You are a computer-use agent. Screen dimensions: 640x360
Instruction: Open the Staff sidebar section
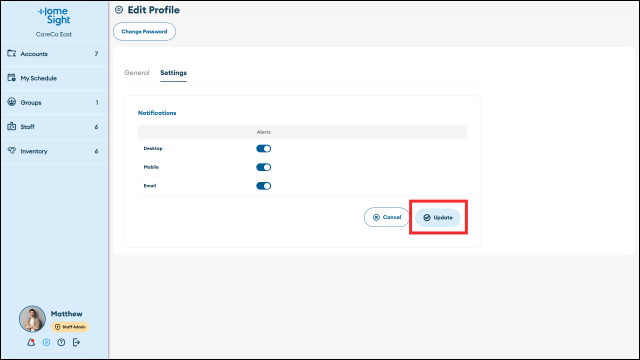tap(54, 127)
